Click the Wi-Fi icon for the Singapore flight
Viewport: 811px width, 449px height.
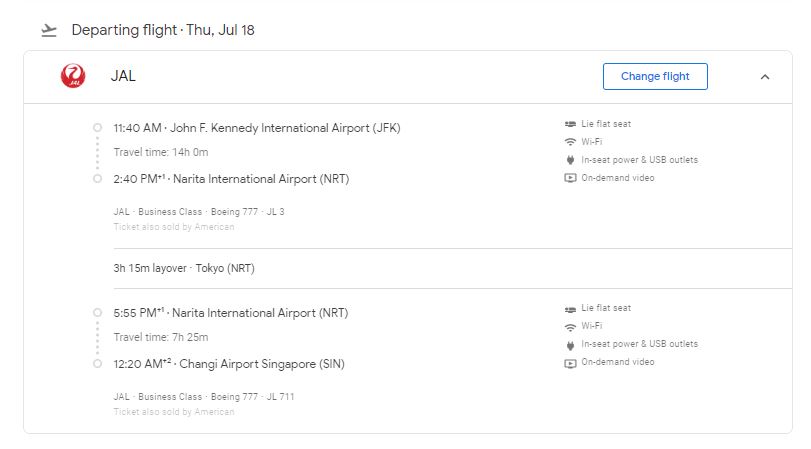click(570, 327)
